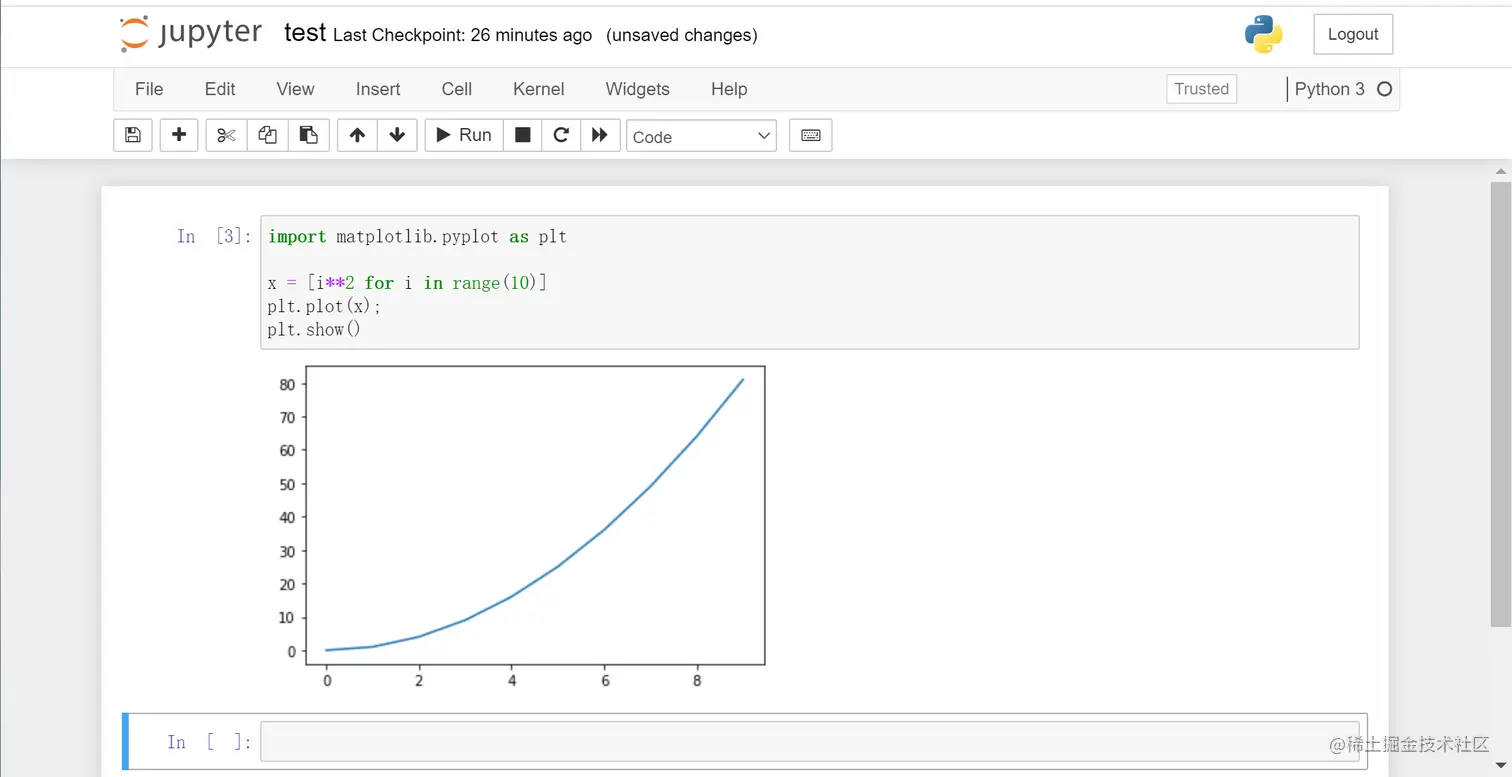
Task: Open the Cell menu
Action: point(457,89)
